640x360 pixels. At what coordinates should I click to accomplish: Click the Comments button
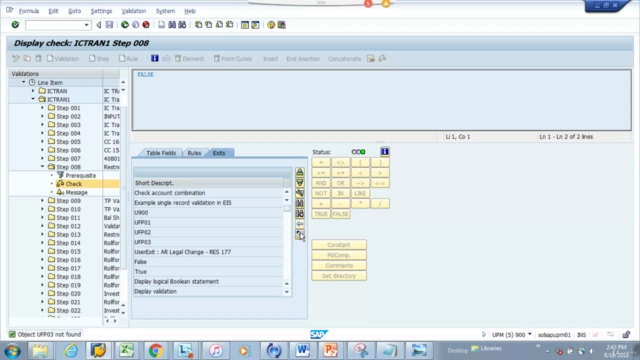pos(339,266)
